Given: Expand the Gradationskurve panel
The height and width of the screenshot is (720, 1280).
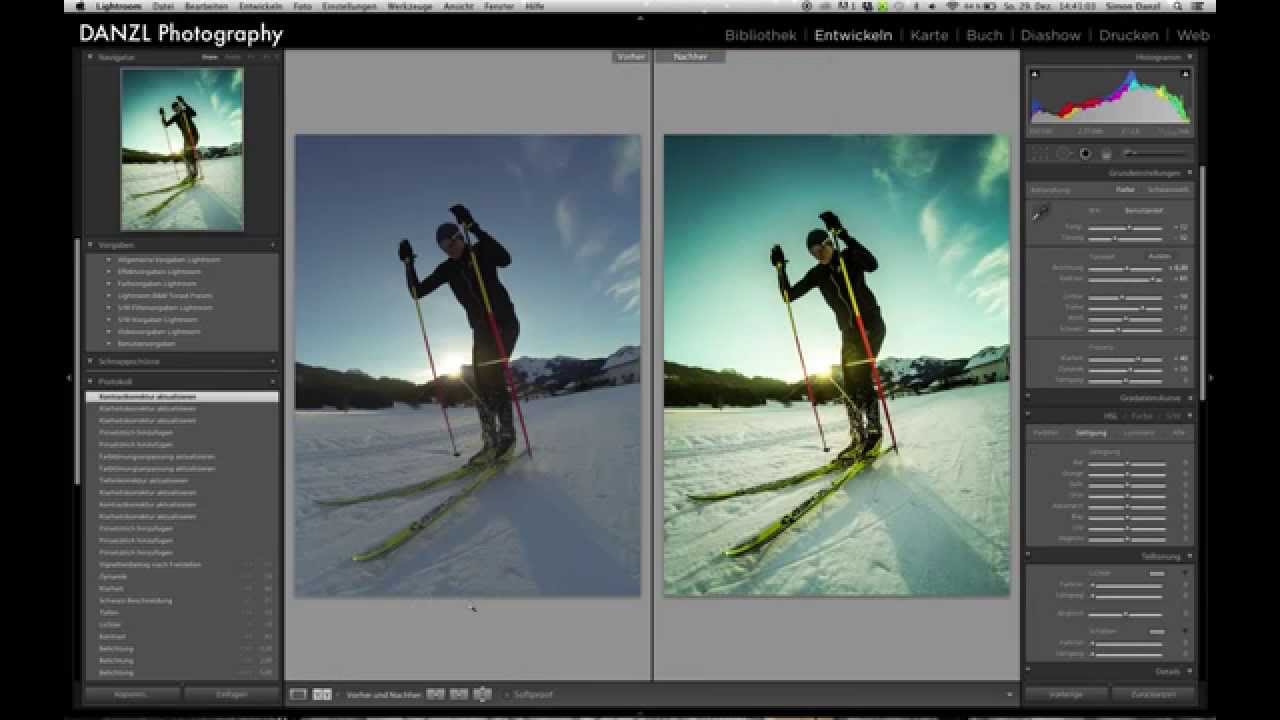Looking at the screenshot, I should point(1189,397).
